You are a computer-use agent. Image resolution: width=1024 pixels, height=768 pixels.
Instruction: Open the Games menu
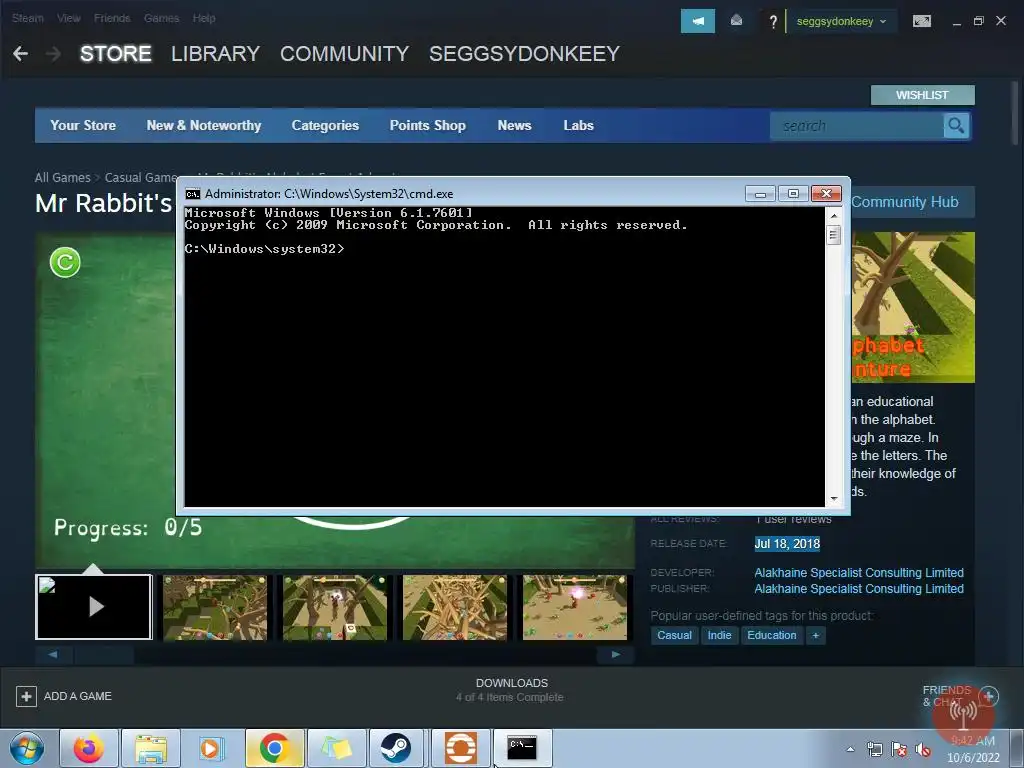tap(161, 18)
